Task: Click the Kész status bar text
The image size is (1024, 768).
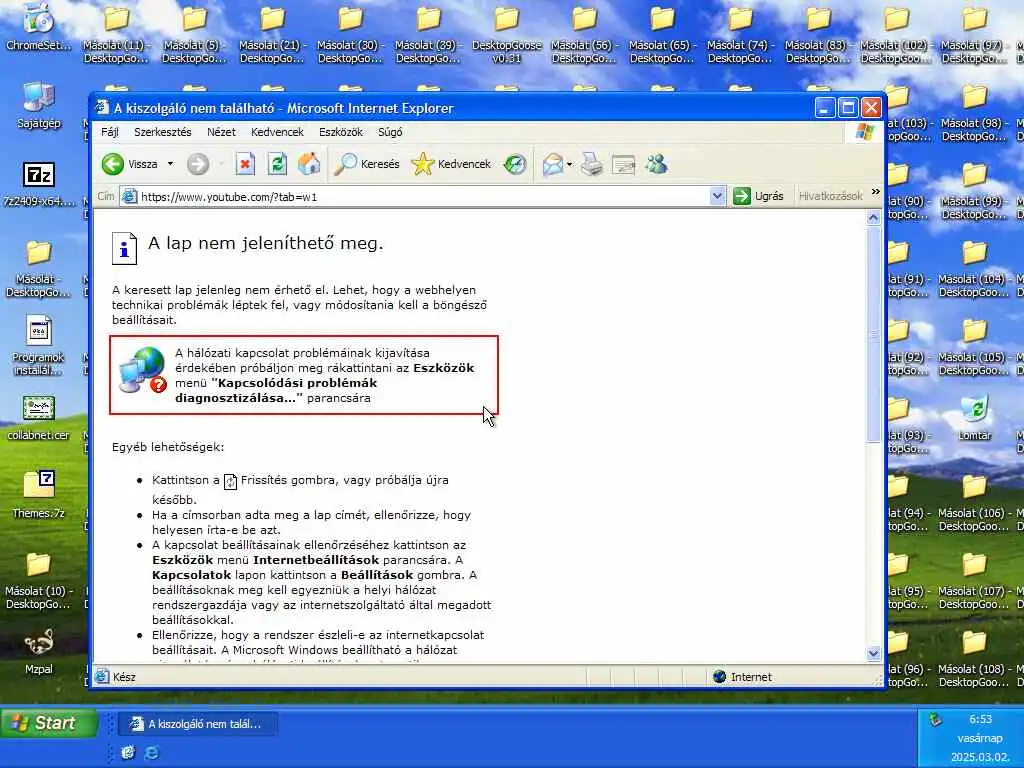Action: coord(124,677)
